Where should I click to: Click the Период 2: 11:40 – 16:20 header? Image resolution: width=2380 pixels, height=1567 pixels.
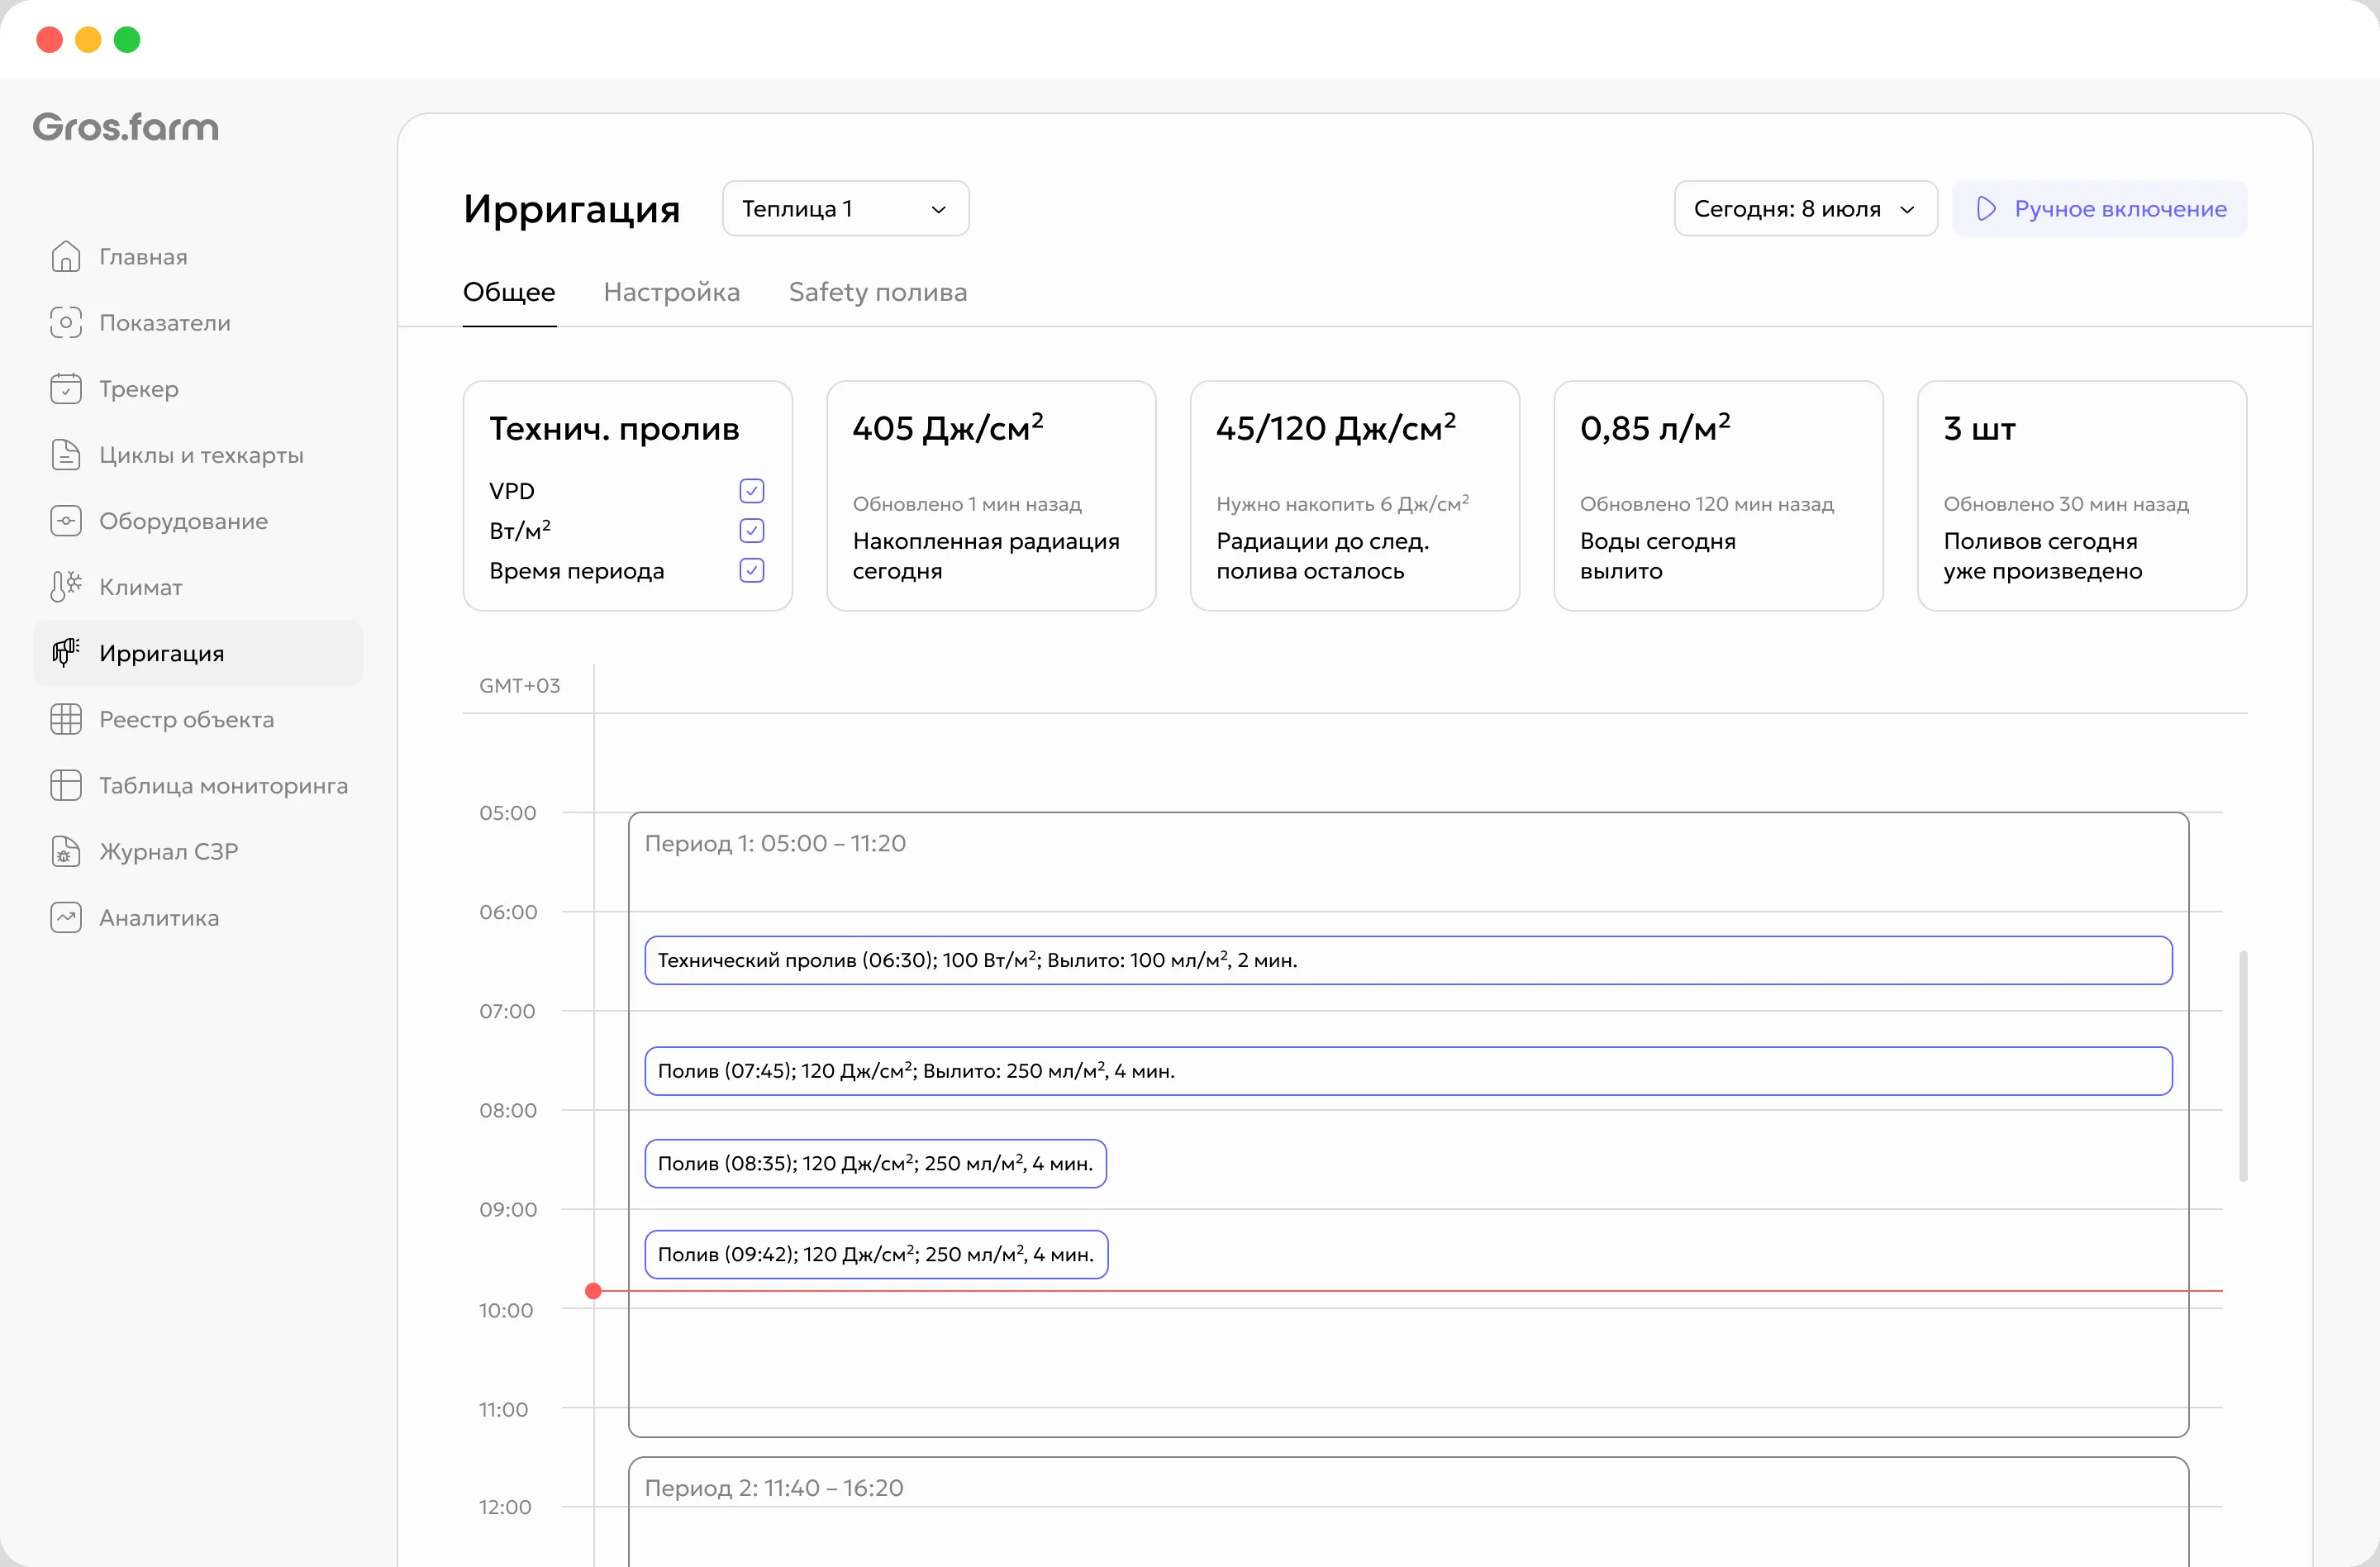point(774,1488)
